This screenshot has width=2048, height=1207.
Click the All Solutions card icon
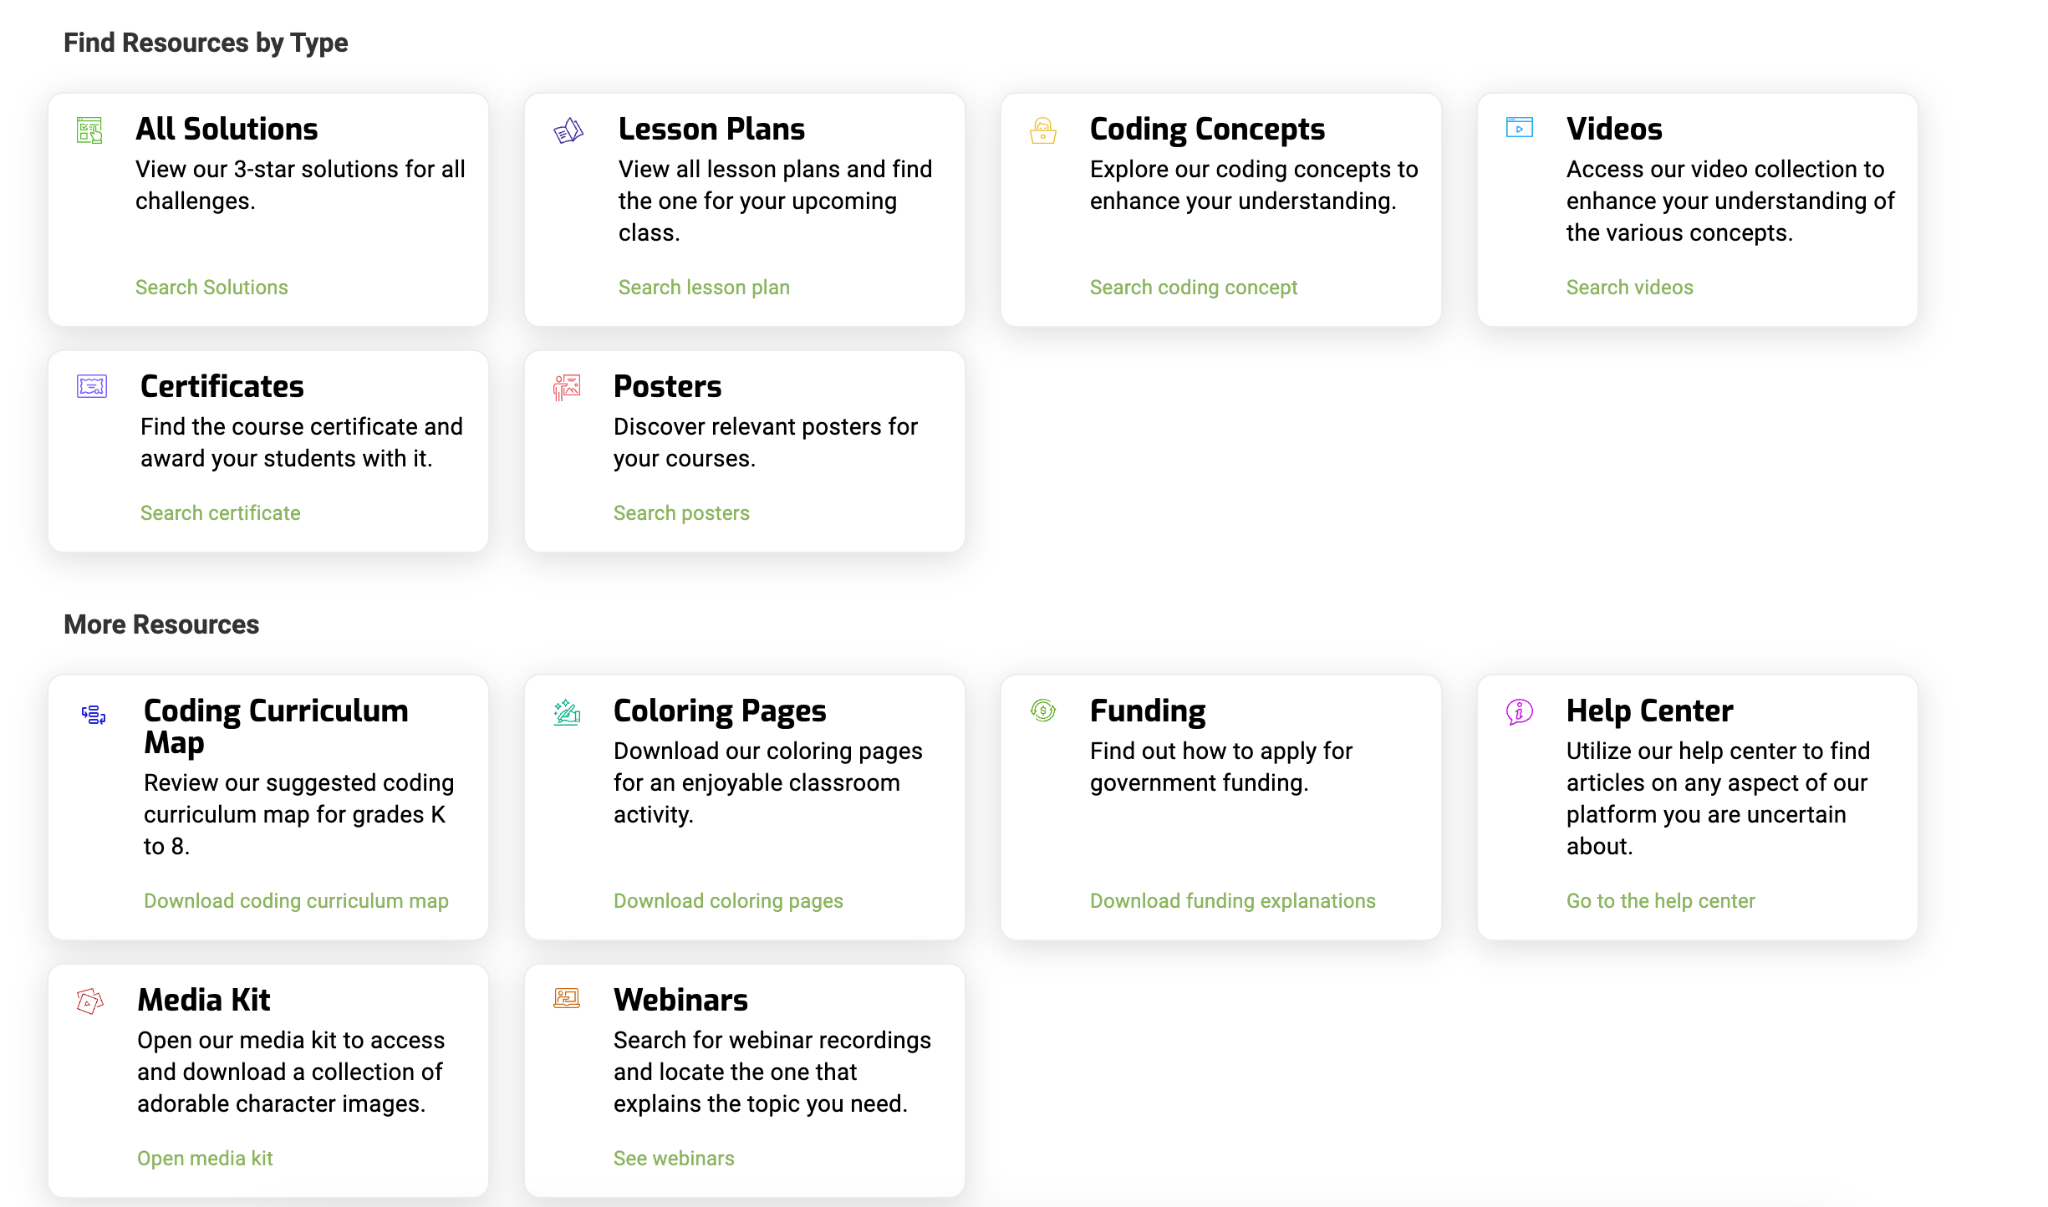click(x=90, y=130)
